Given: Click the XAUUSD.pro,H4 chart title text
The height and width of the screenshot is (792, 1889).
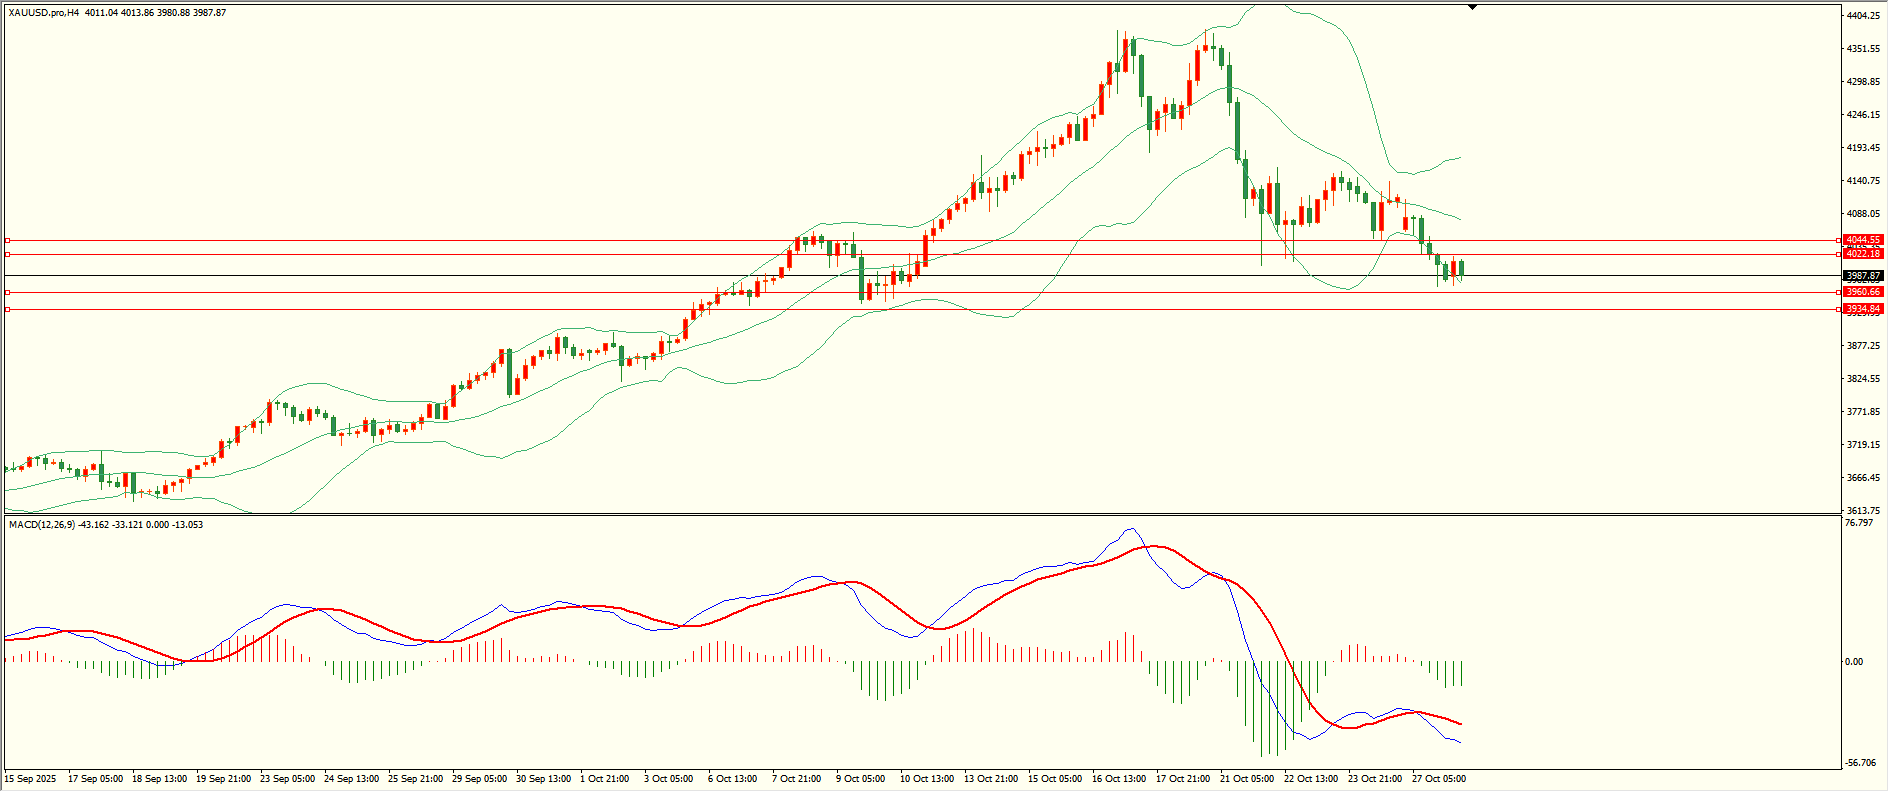Looking at the screenshot, I should (x=44, y=13).
